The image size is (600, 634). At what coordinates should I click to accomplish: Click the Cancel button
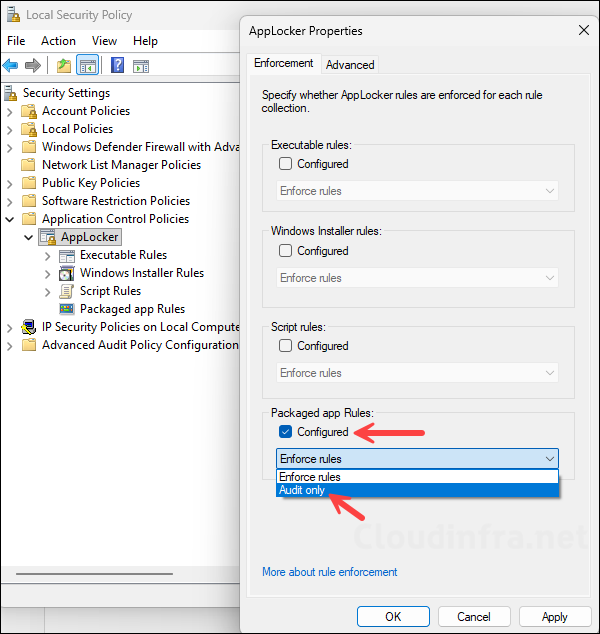pyautogui.click(x=474, y=617)
